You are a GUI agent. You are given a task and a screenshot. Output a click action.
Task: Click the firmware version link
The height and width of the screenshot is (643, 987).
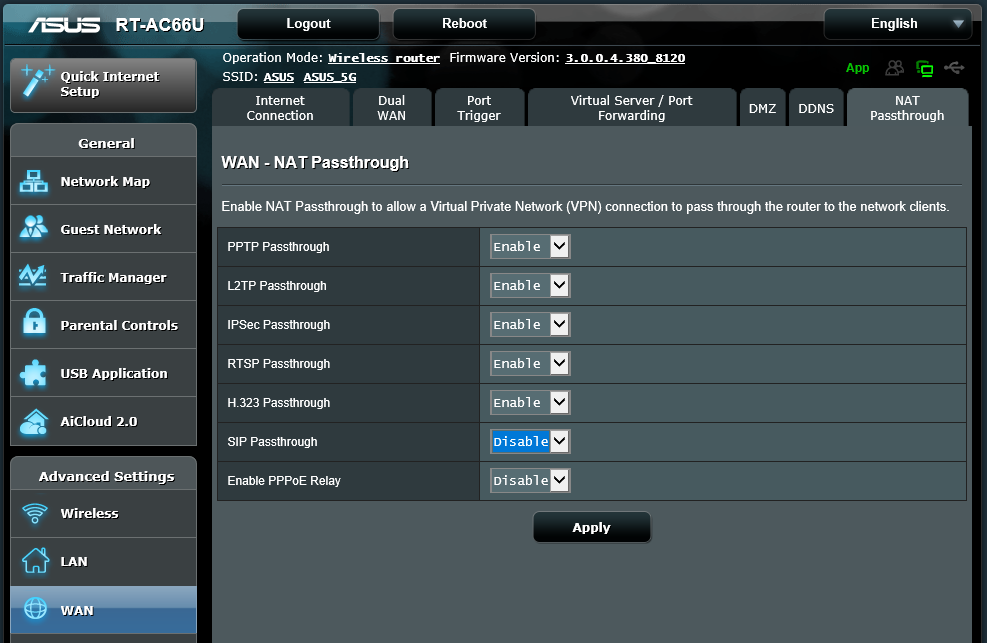(x=625, y=58)
